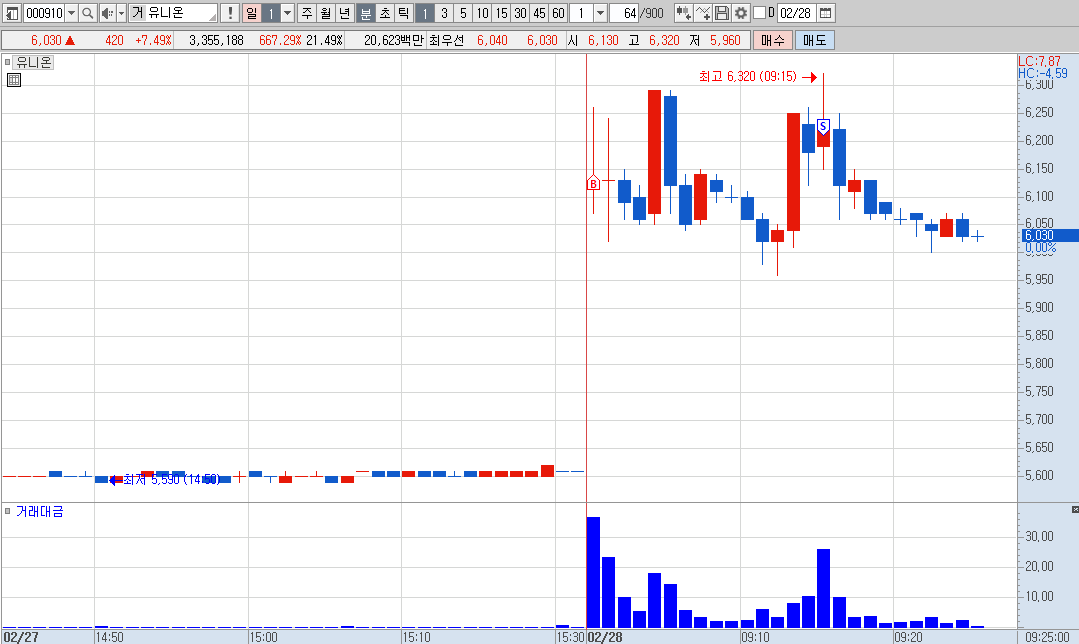Viewport: 1079px width, 644px height.
Task: Expand the stock code 000910 dropdown
Action: point(71,13)
